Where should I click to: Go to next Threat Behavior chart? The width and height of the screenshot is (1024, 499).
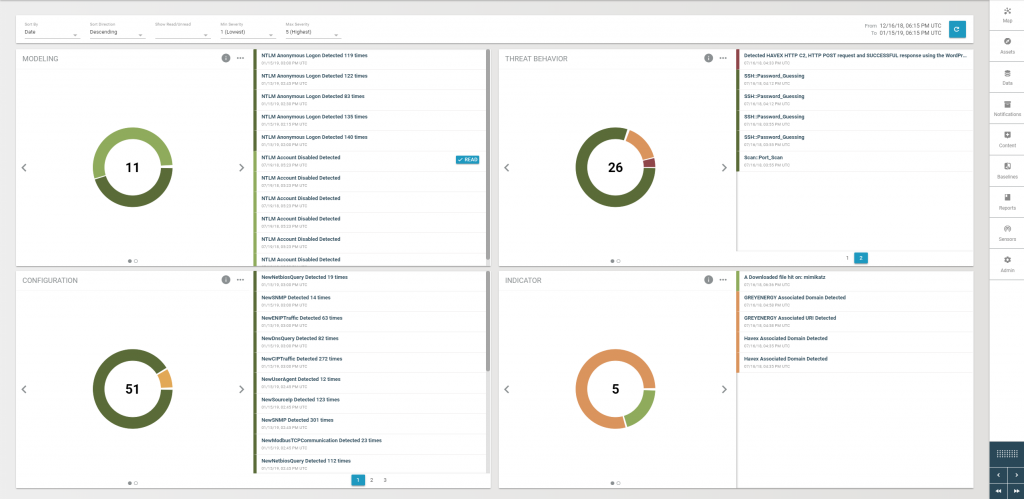click(x=724, y=168)
